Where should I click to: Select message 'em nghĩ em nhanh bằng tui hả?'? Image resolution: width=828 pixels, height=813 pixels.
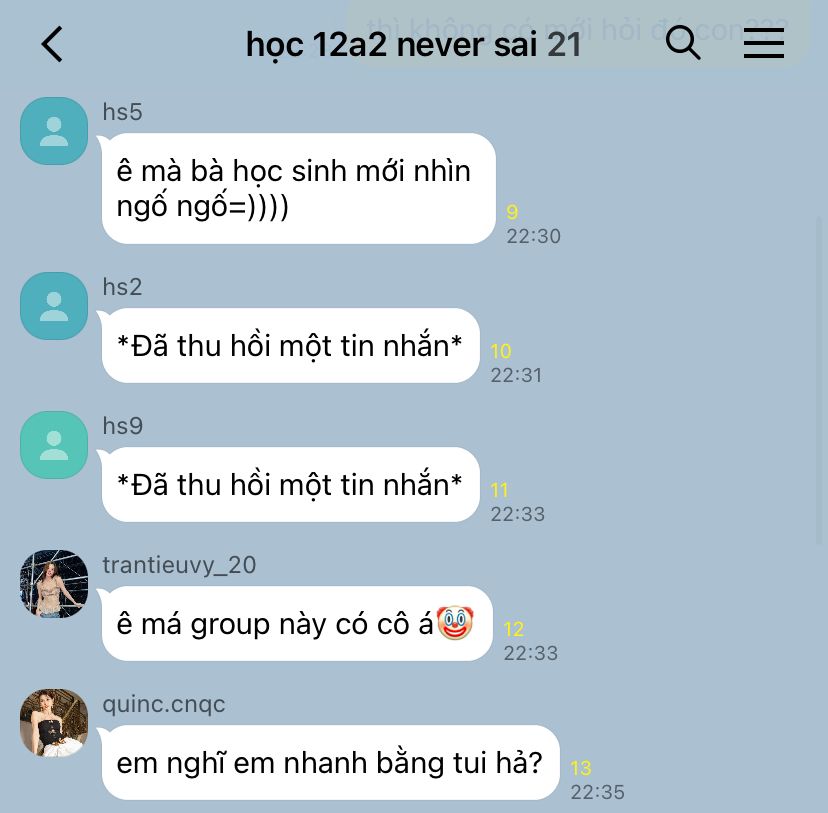point(331,762)
